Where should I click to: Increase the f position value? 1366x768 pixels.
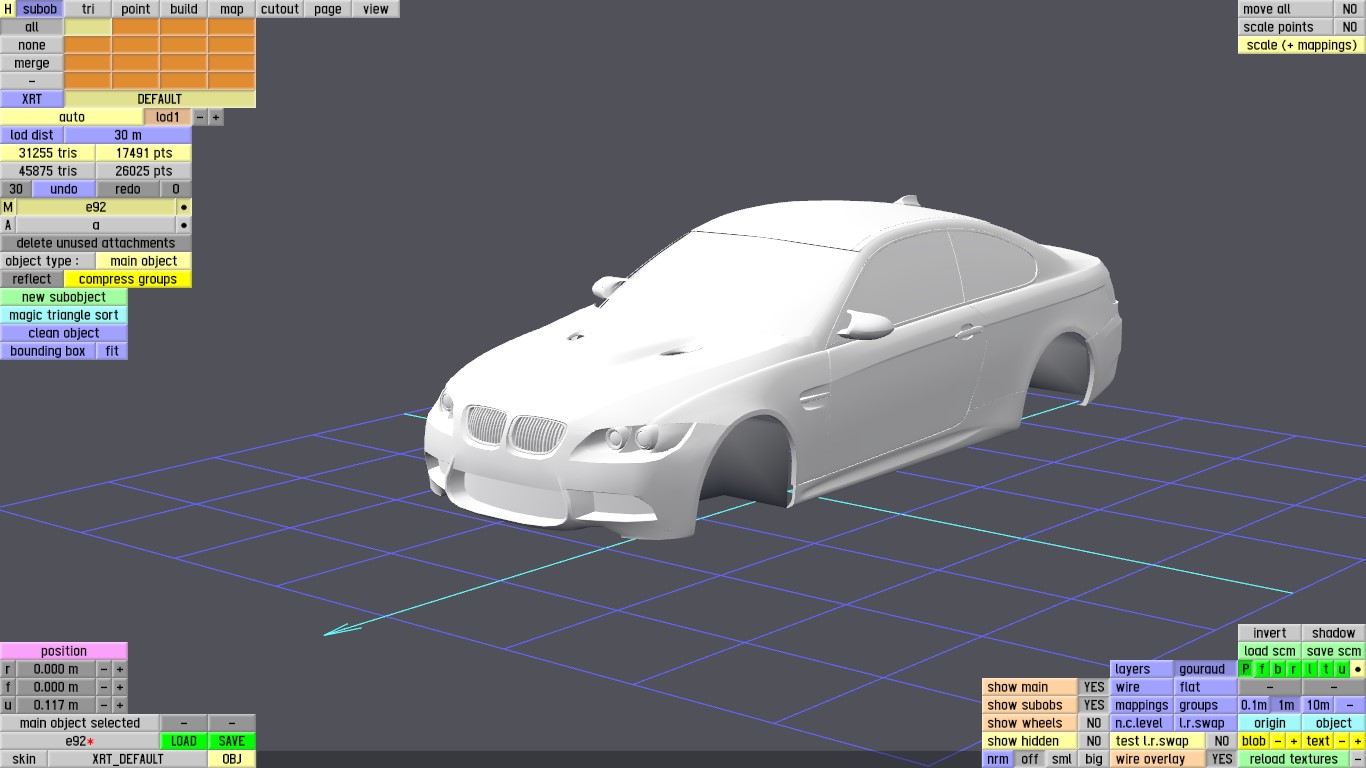120,687
